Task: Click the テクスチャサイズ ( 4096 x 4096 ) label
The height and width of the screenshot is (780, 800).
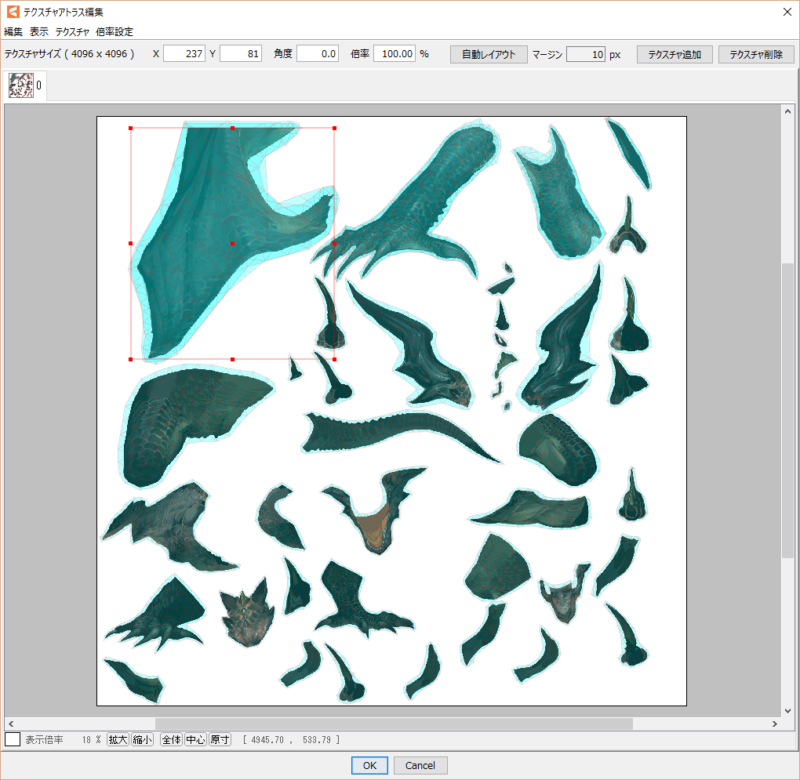Action: pos(69,54)
